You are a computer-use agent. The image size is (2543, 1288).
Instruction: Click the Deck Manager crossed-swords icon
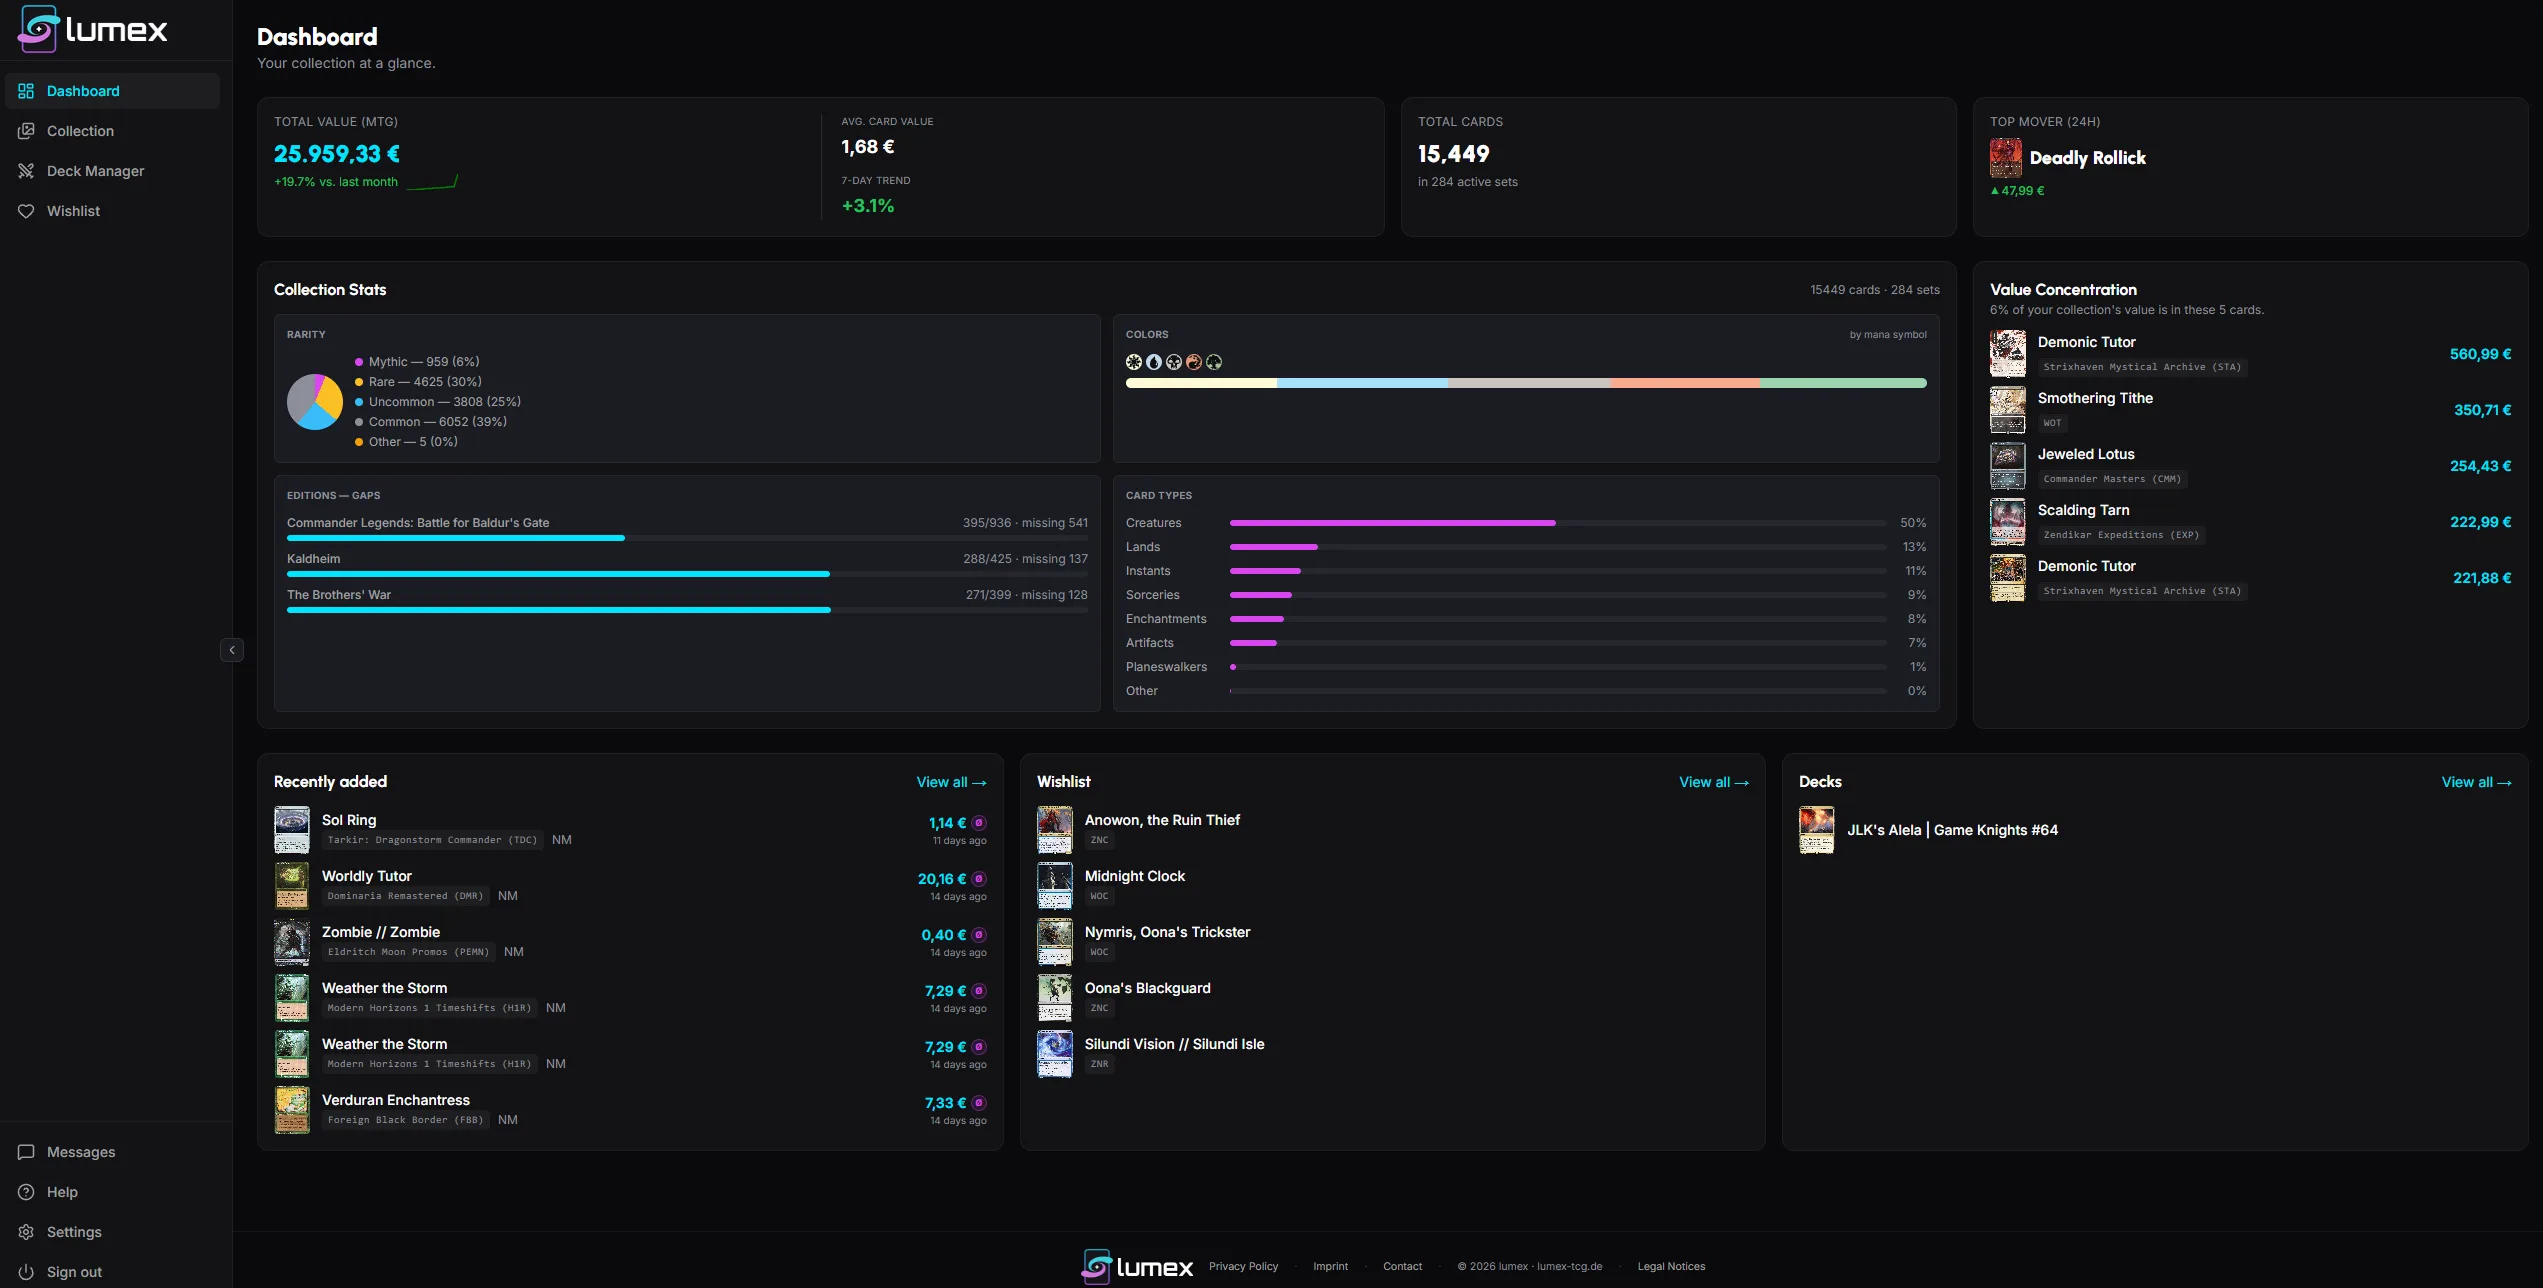(x=26, y=171)
